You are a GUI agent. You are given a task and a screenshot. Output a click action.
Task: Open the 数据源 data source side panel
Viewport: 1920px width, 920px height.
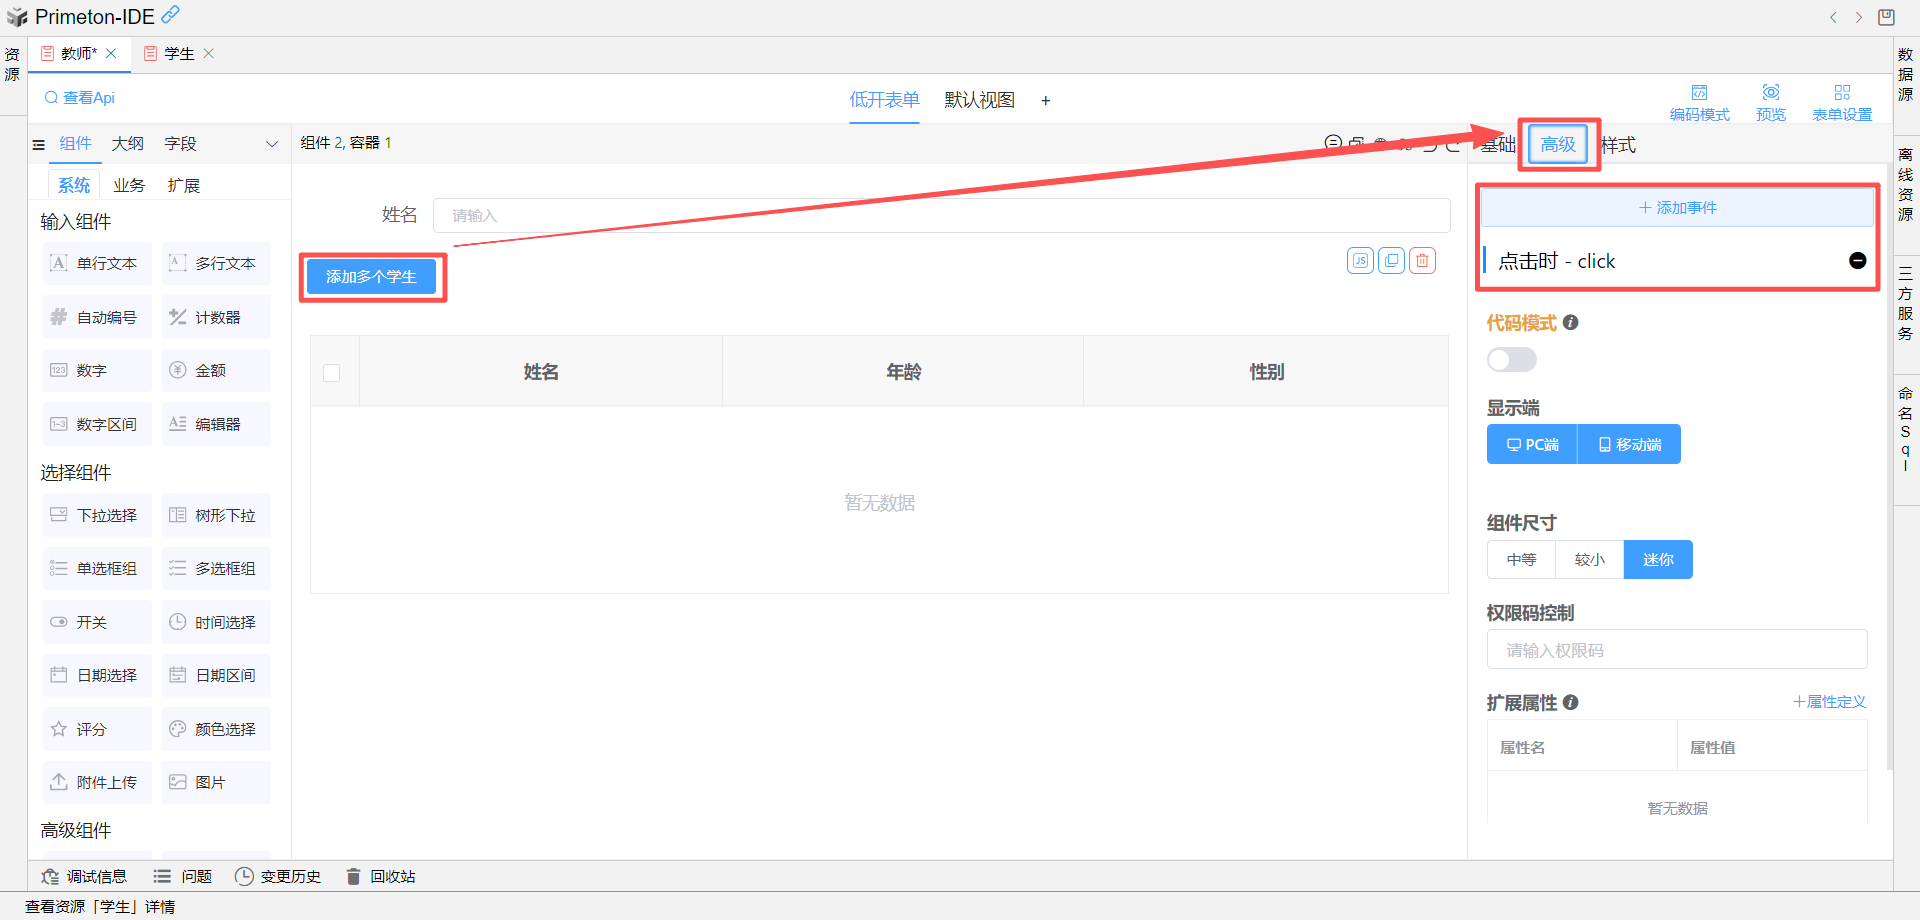1906,75
